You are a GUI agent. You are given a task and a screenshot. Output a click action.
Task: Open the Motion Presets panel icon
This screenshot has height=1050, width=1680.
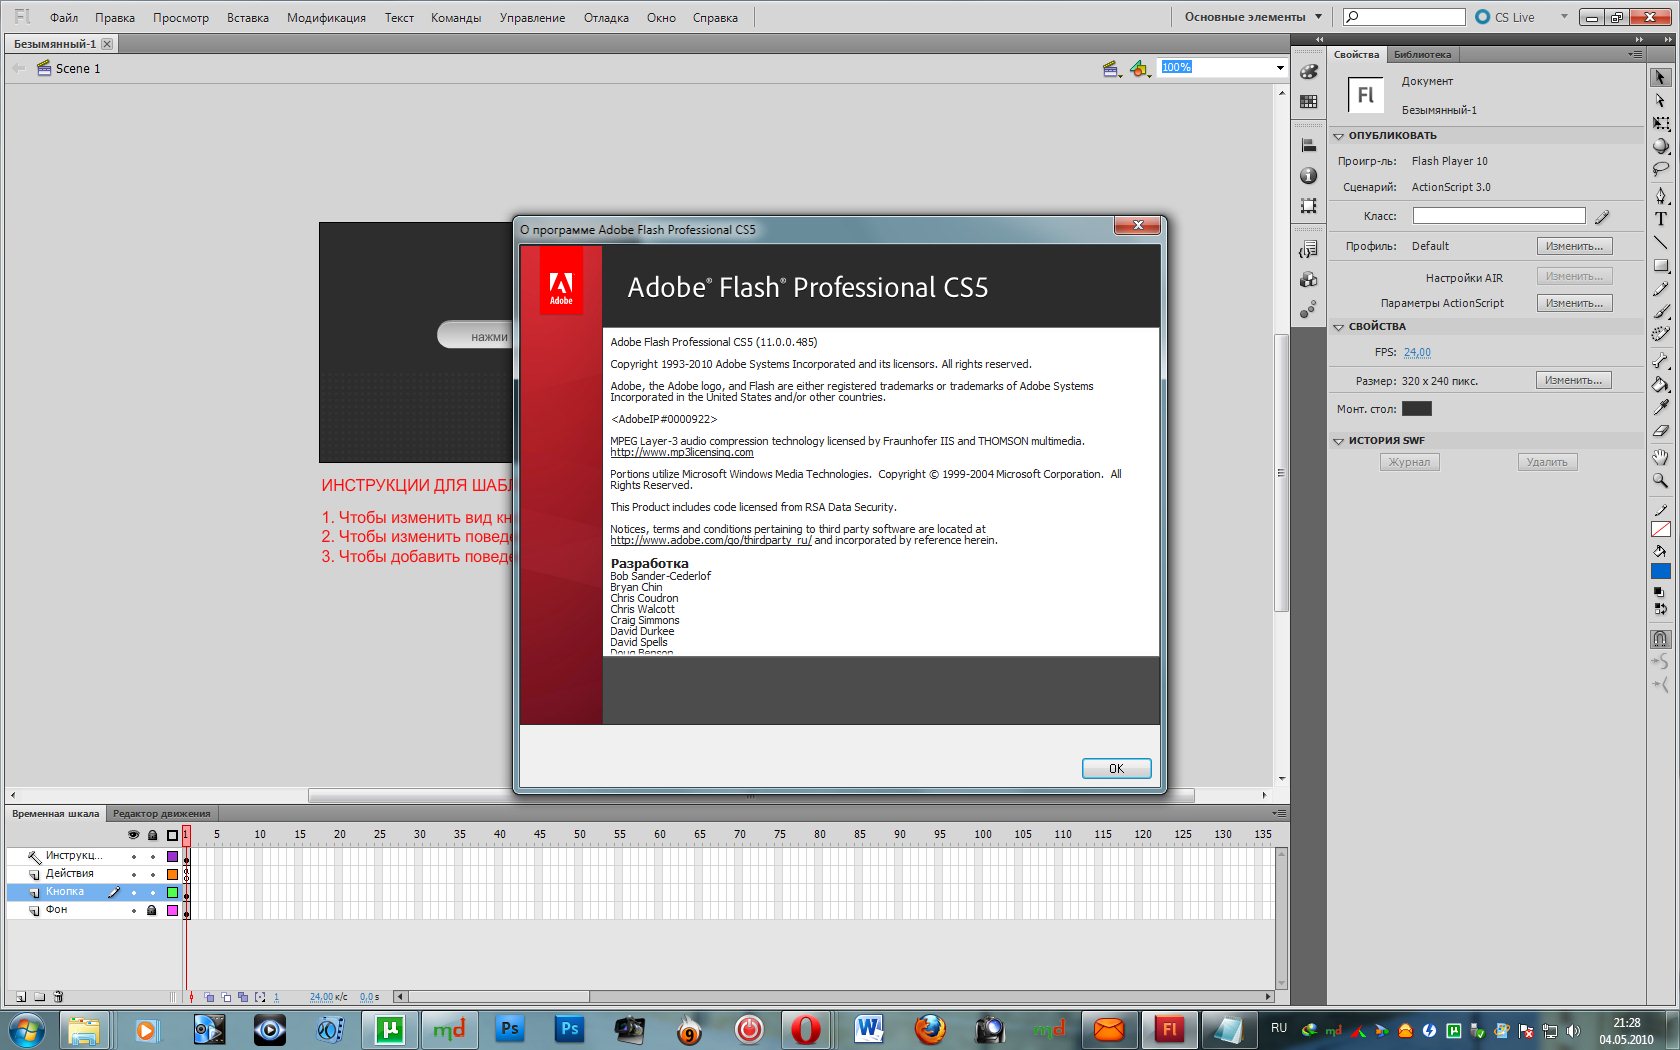1308,310
